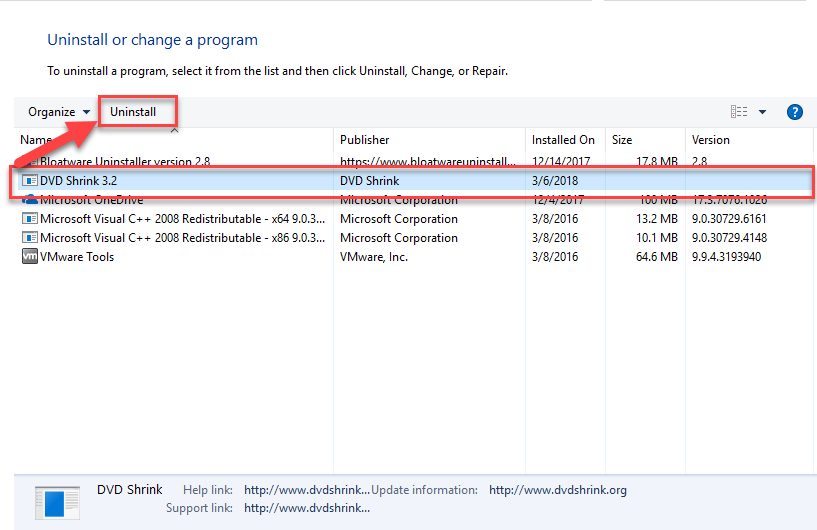Viewport: 817px width, 530px height.
Task: Click version 9.0.30729.4148 cell
Action: pyautogui.click(x=729, y=238)
